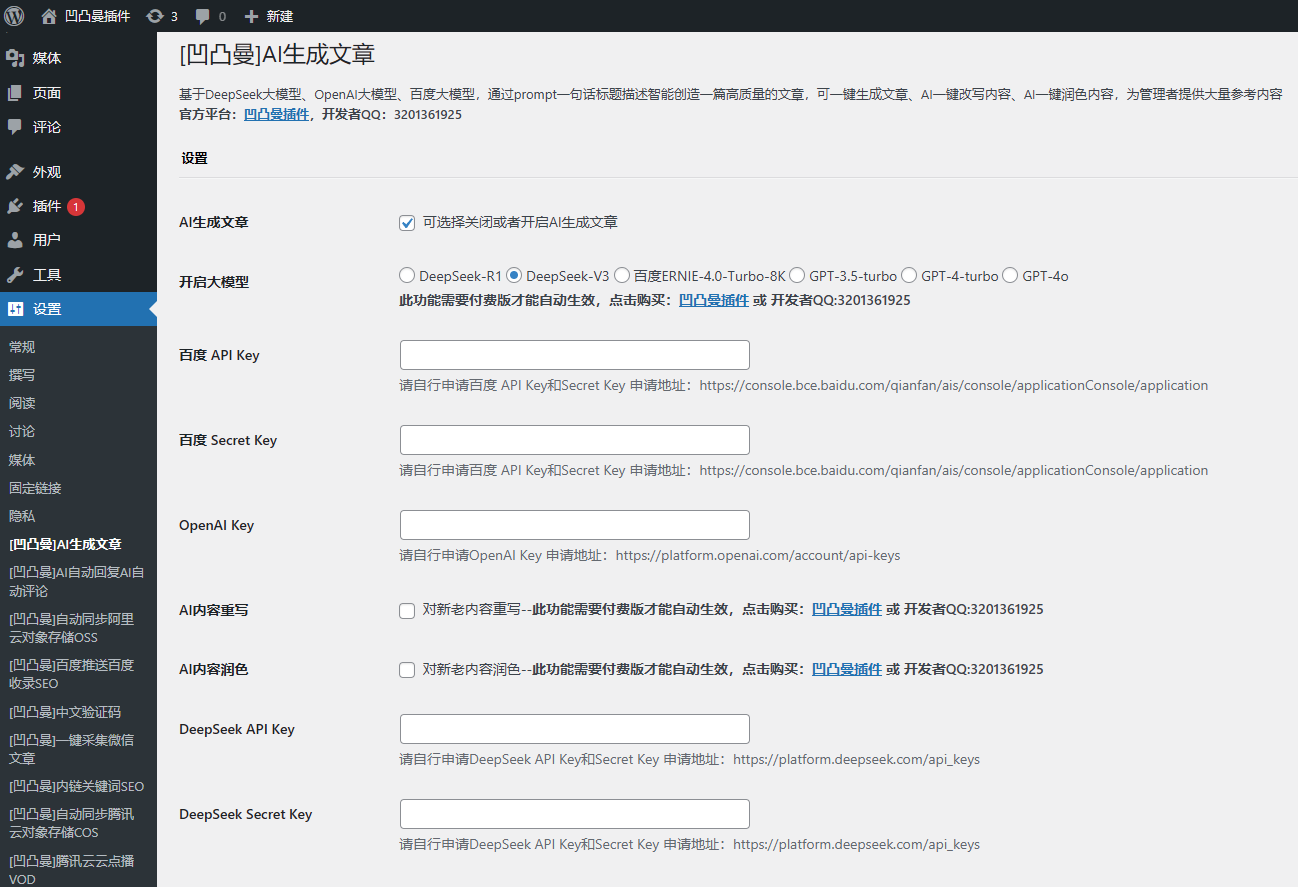
Task: Focus the 百度 API Key input field
Action: click(574, 355)
